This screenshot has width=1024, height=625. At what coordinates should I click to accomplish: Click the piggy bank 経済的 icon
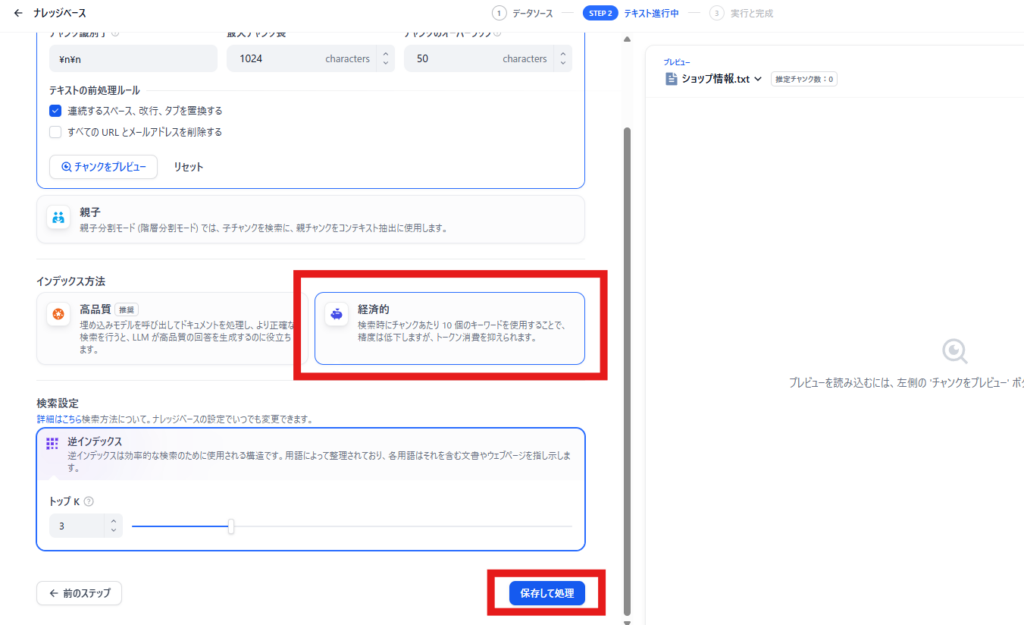[337, 314]
